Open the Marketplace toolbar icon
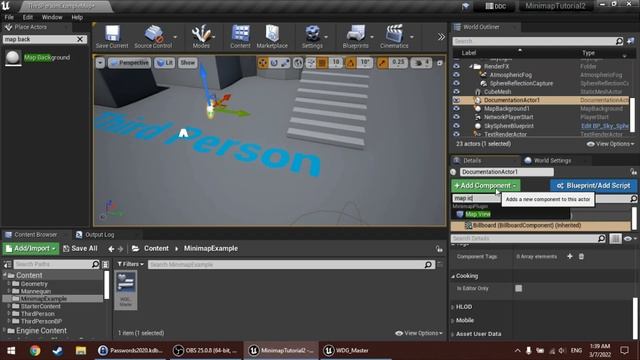Viewport: 640px width, 360px height. pos(272,36)
